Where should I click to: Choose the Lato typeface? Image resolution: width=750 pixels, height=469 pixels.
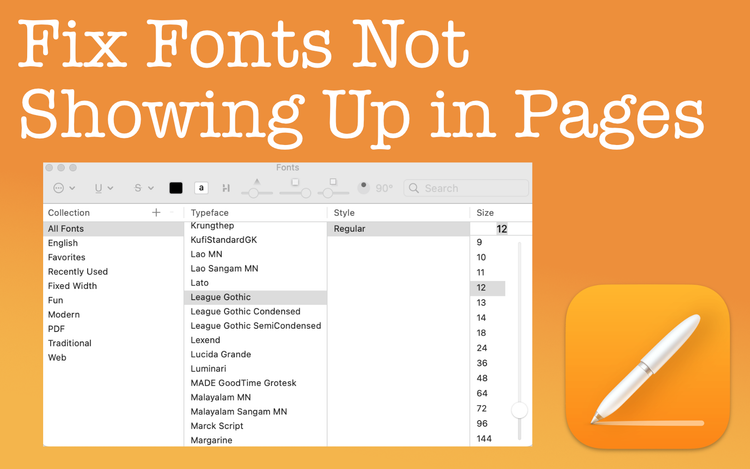255,283
